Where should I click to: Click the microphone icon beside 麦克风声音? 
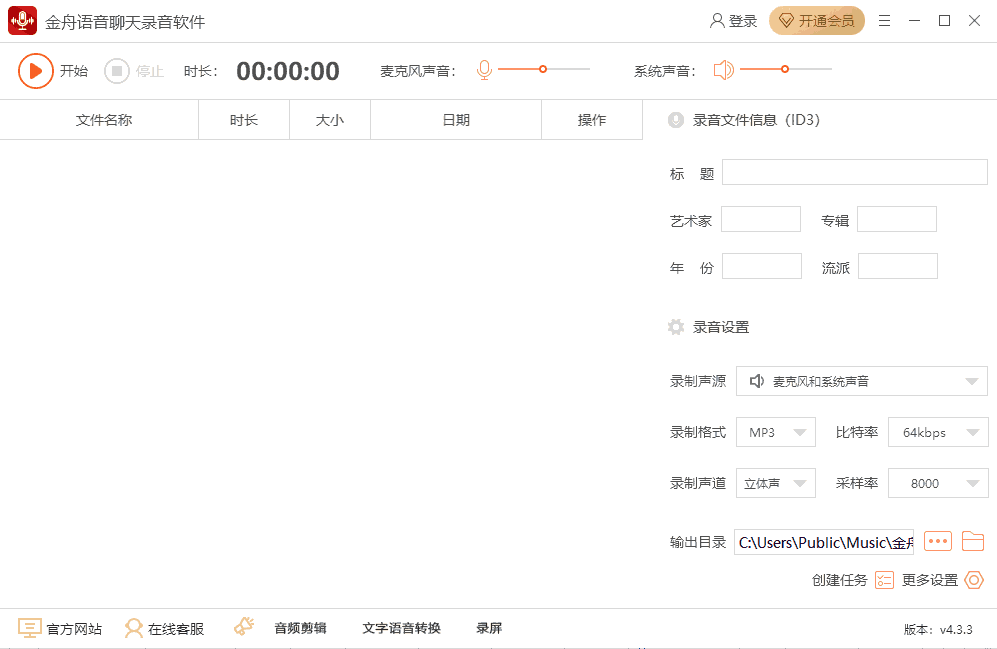[484, 69]
